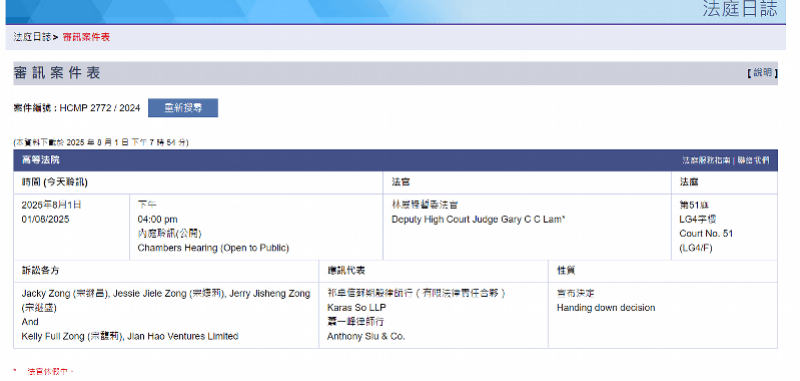Click the Anthony Siu & Co. representative name

click(x=366, y=336)
